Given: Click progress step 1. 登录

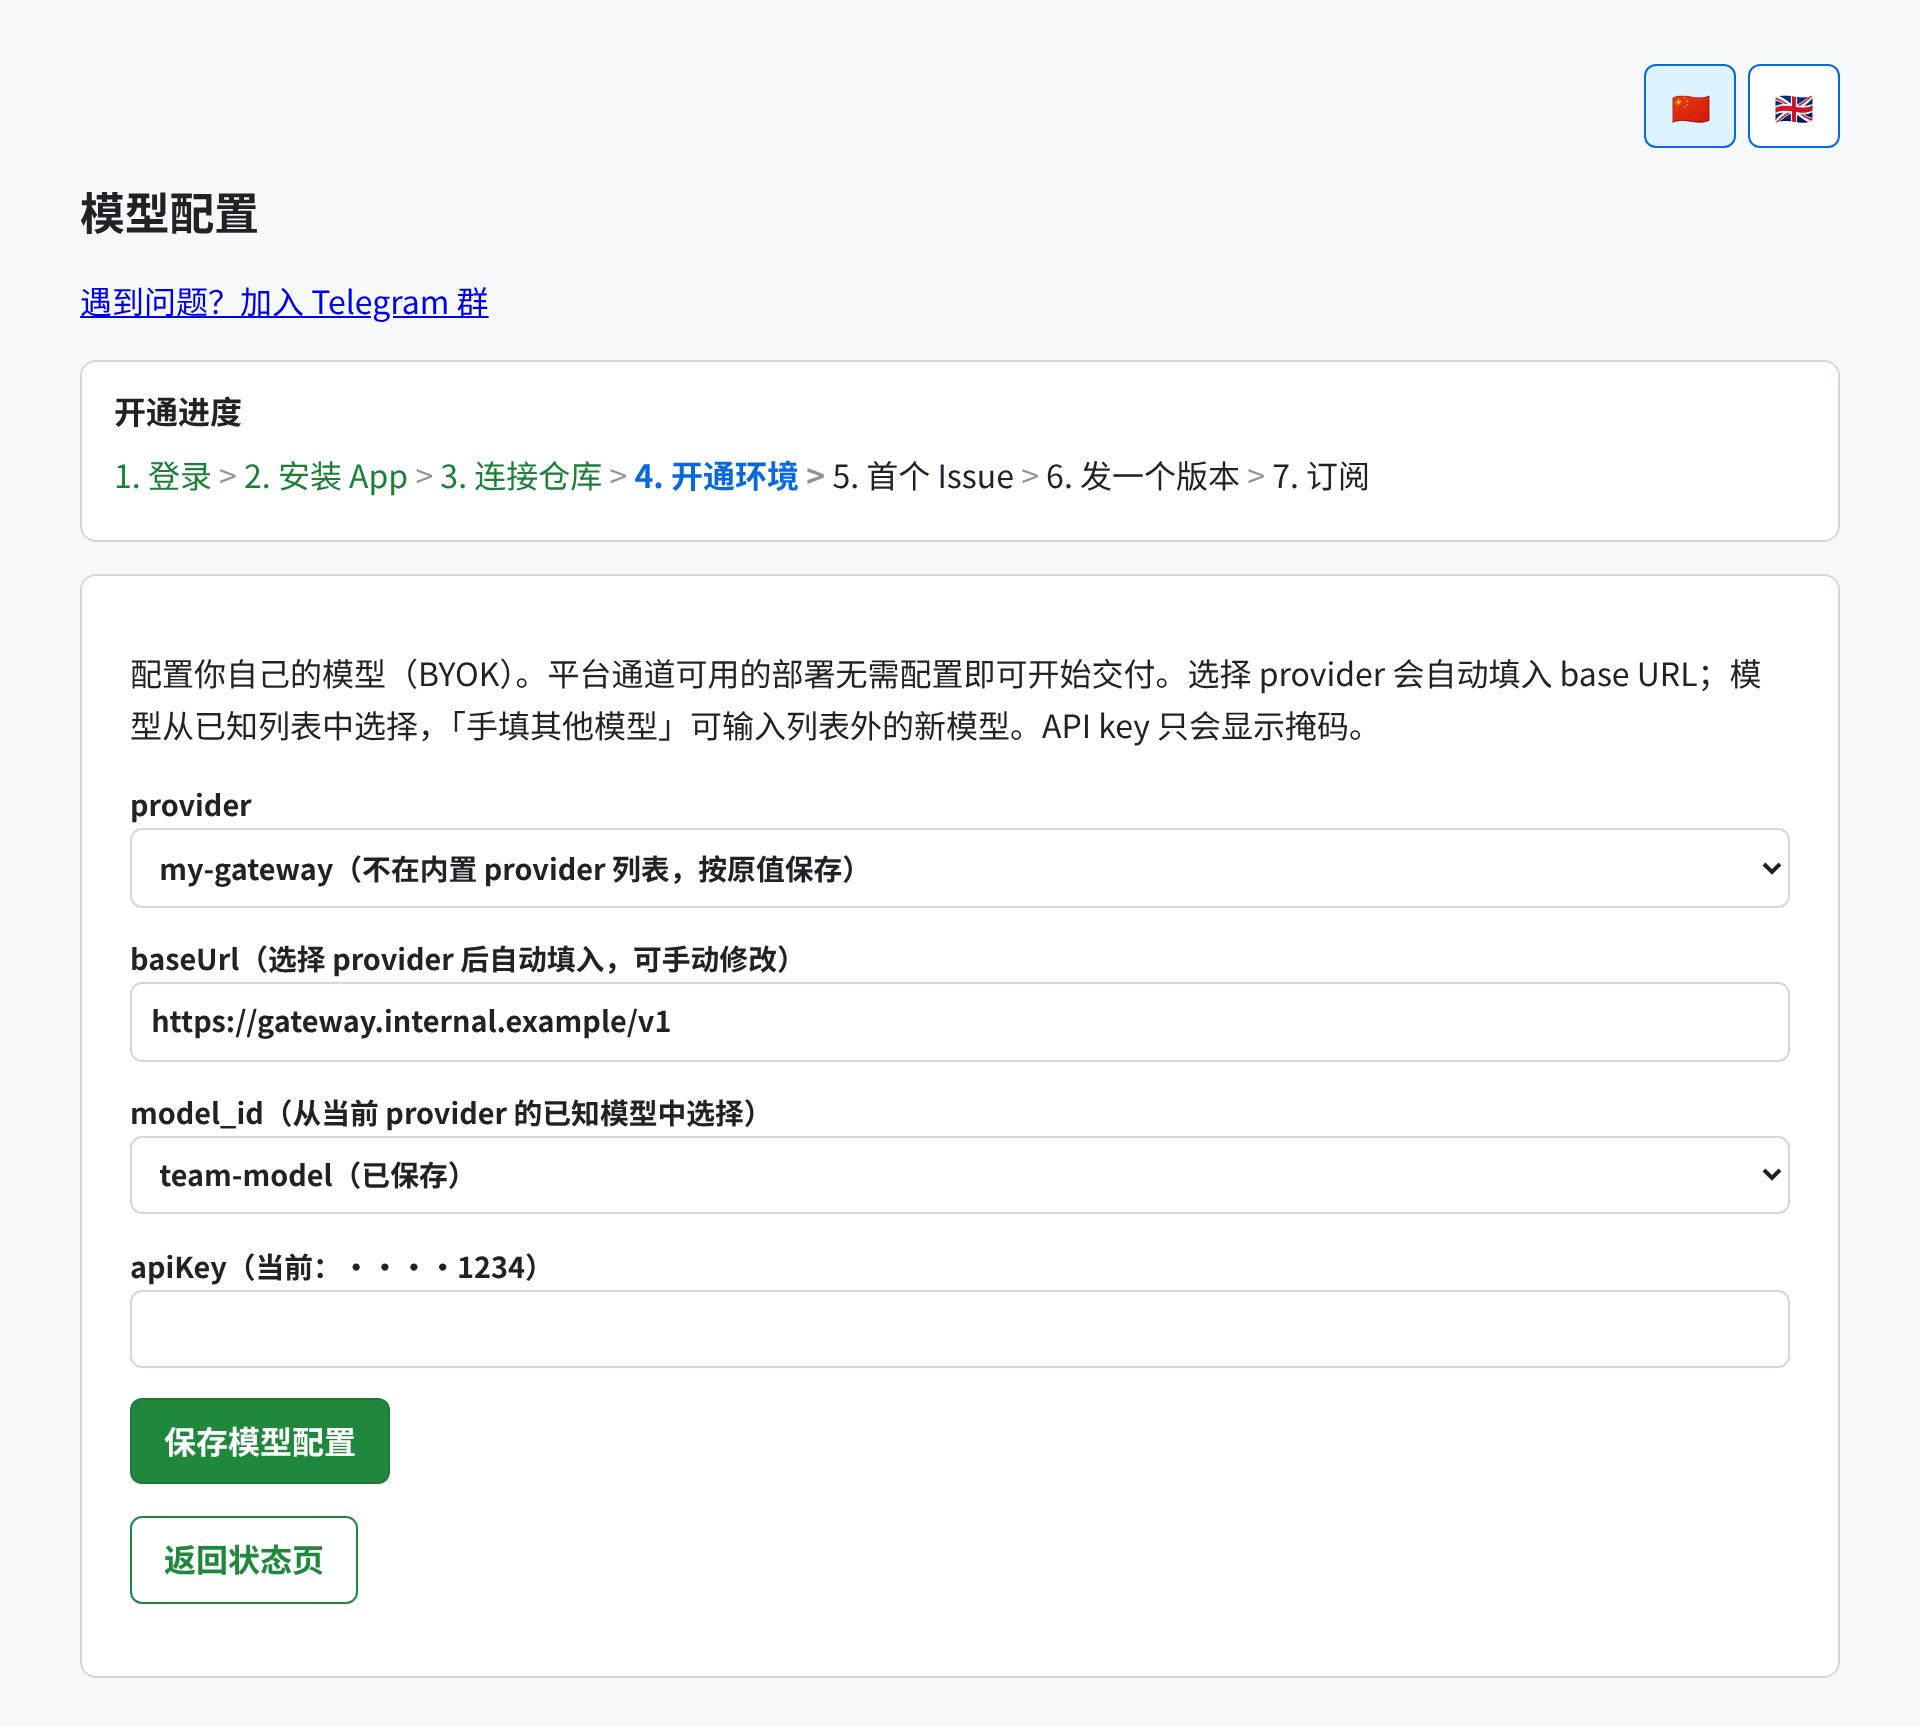Looking at the screenshot, I should (163, 477).
